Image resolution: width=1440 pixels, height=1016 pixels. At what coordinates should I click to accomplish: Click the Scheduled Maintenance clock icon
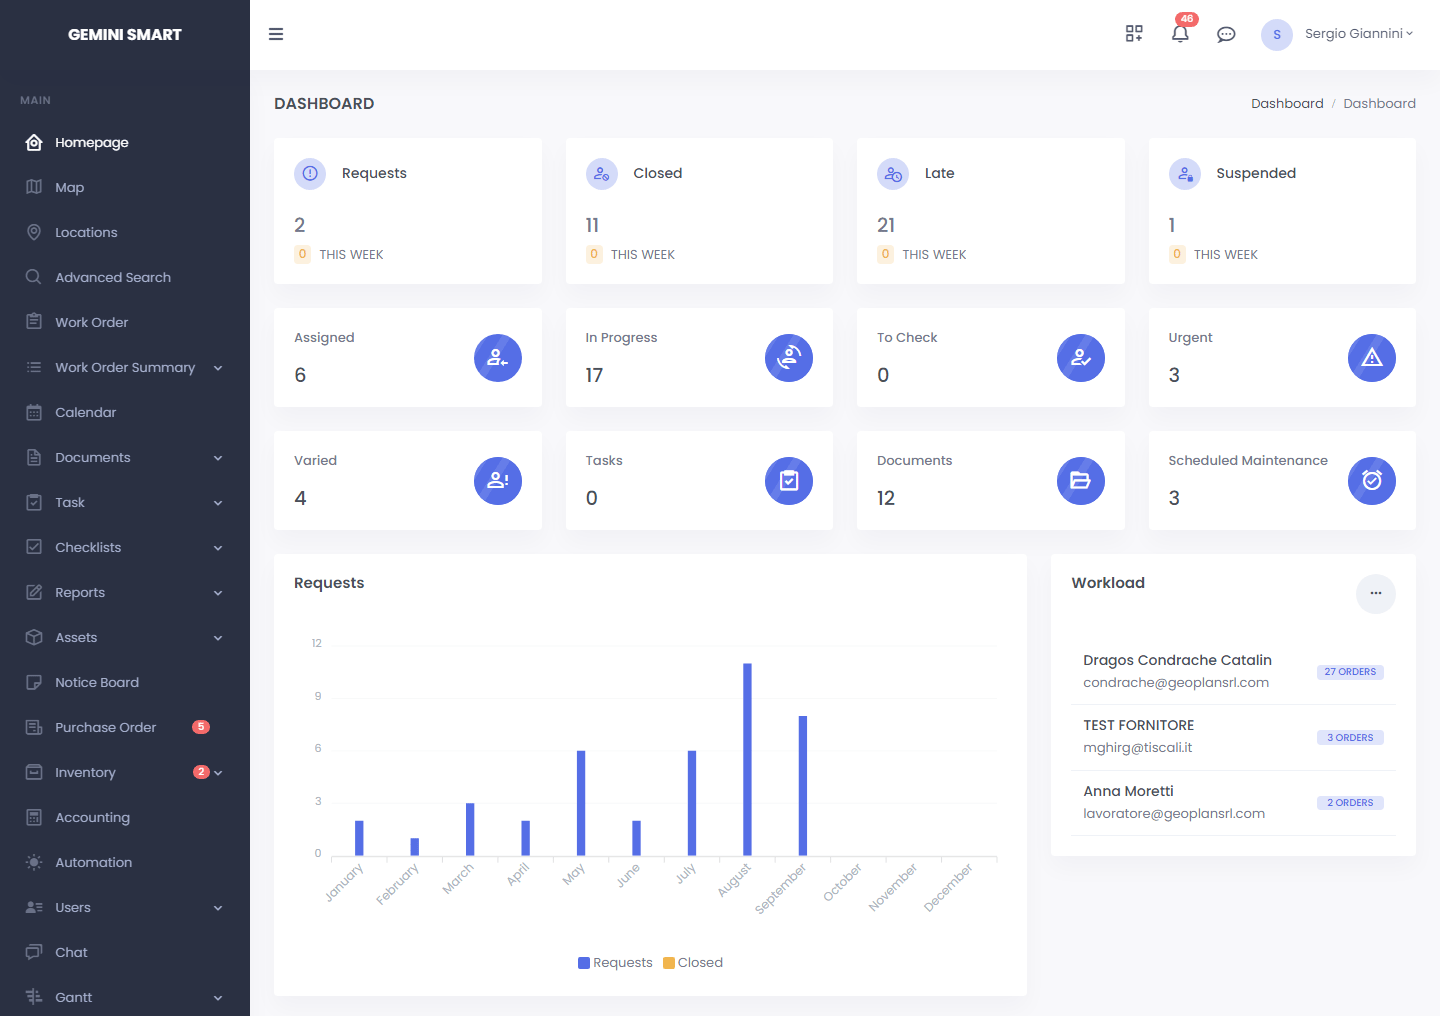click(1371, 480)
